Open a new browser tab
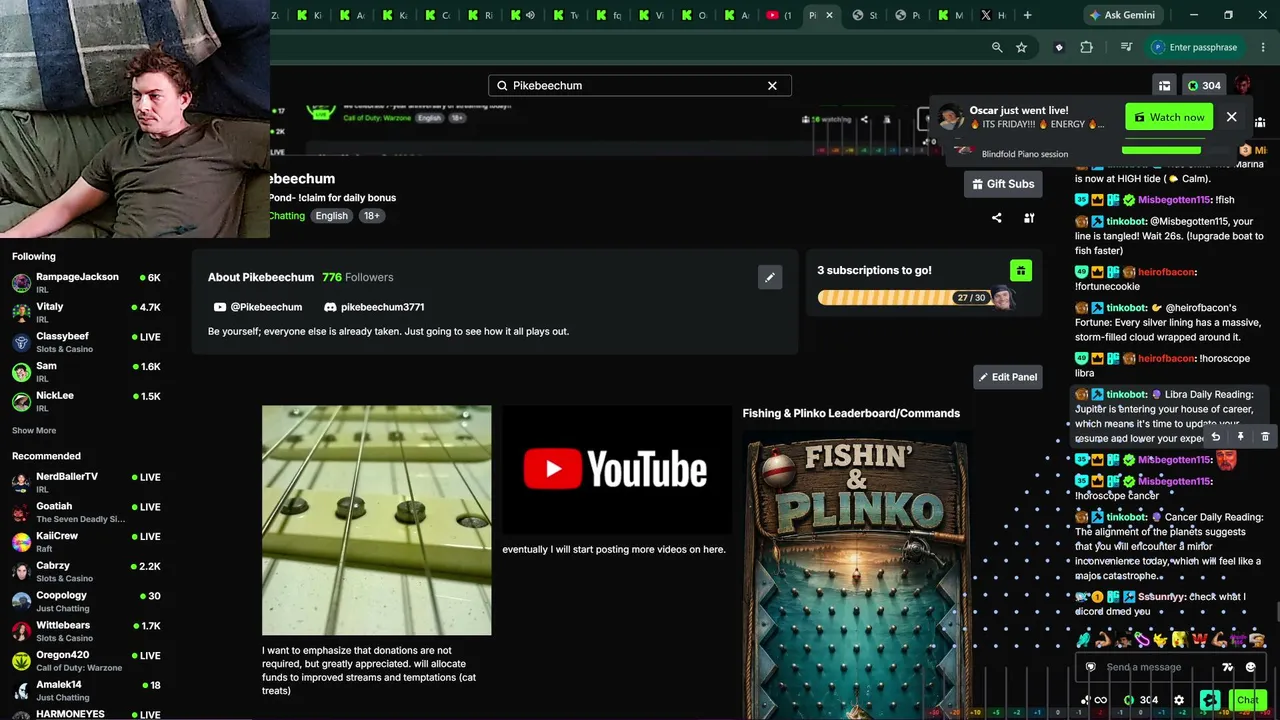Screen dimensions: 1280x720 [1027, 15]
